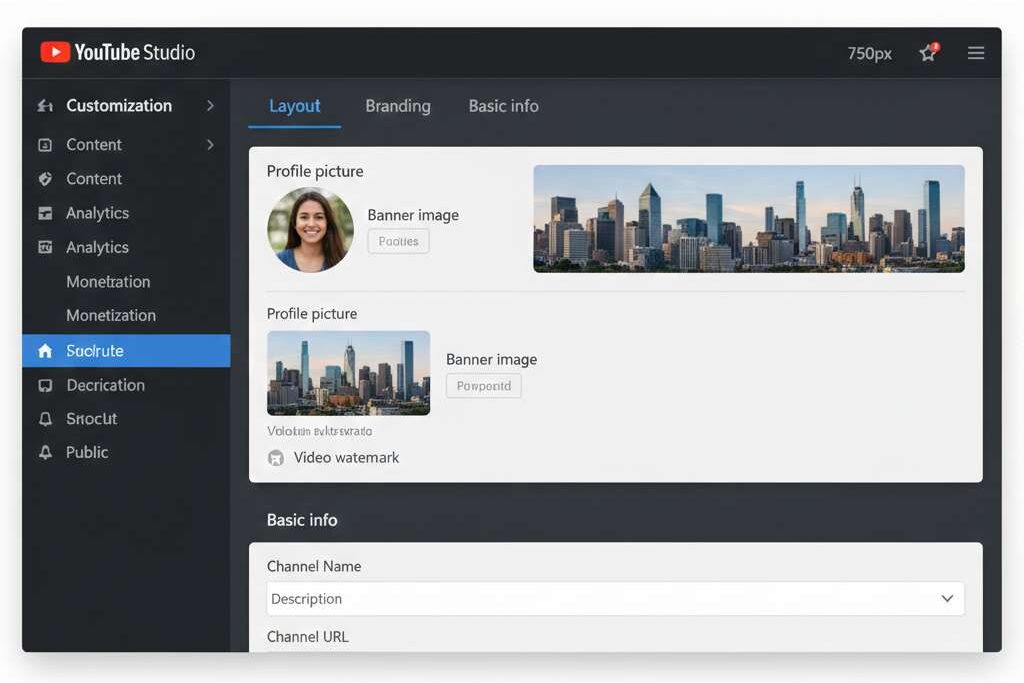Select the highlighted Suolrute sidebar item
The width and height of the screenshot is (1024, 683).
[x=126, y=351]
